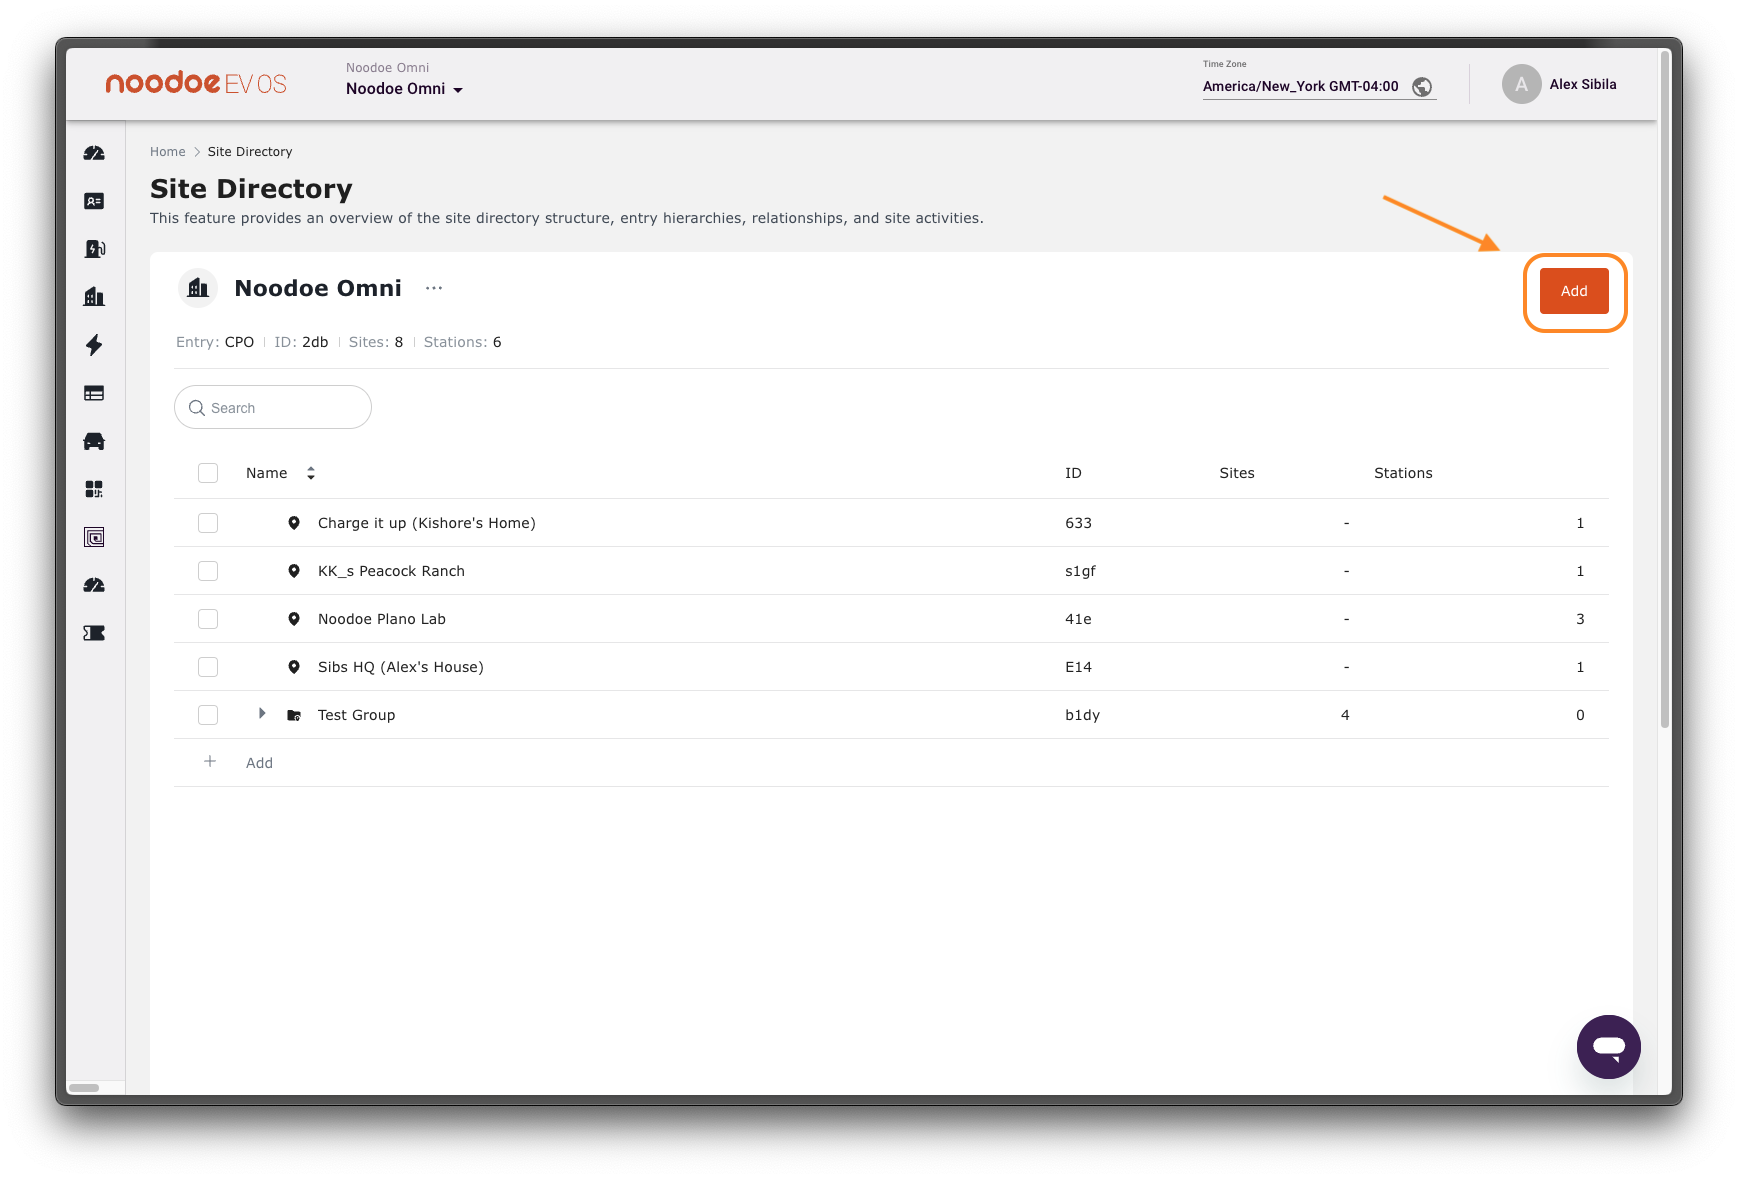Expand the Test Group row
The height and width of the screenshot is (1179, 1738).
coord(262,714)
